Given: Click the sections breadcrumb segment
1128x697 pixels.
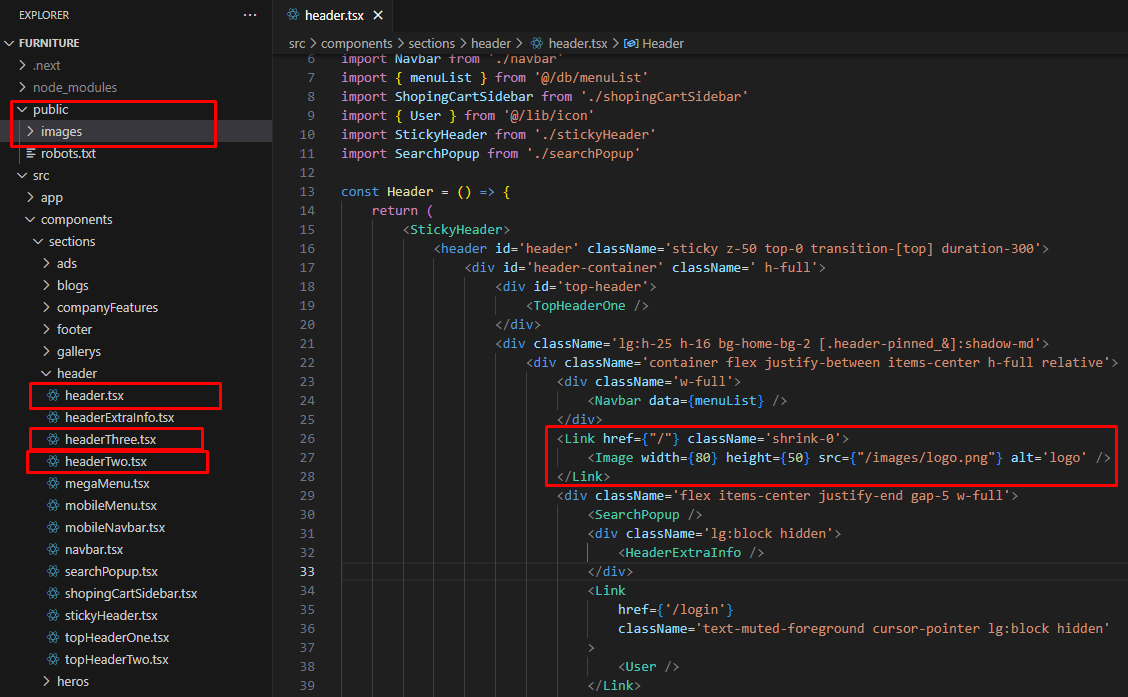Looking at the screenshot, I should point(431,44).
